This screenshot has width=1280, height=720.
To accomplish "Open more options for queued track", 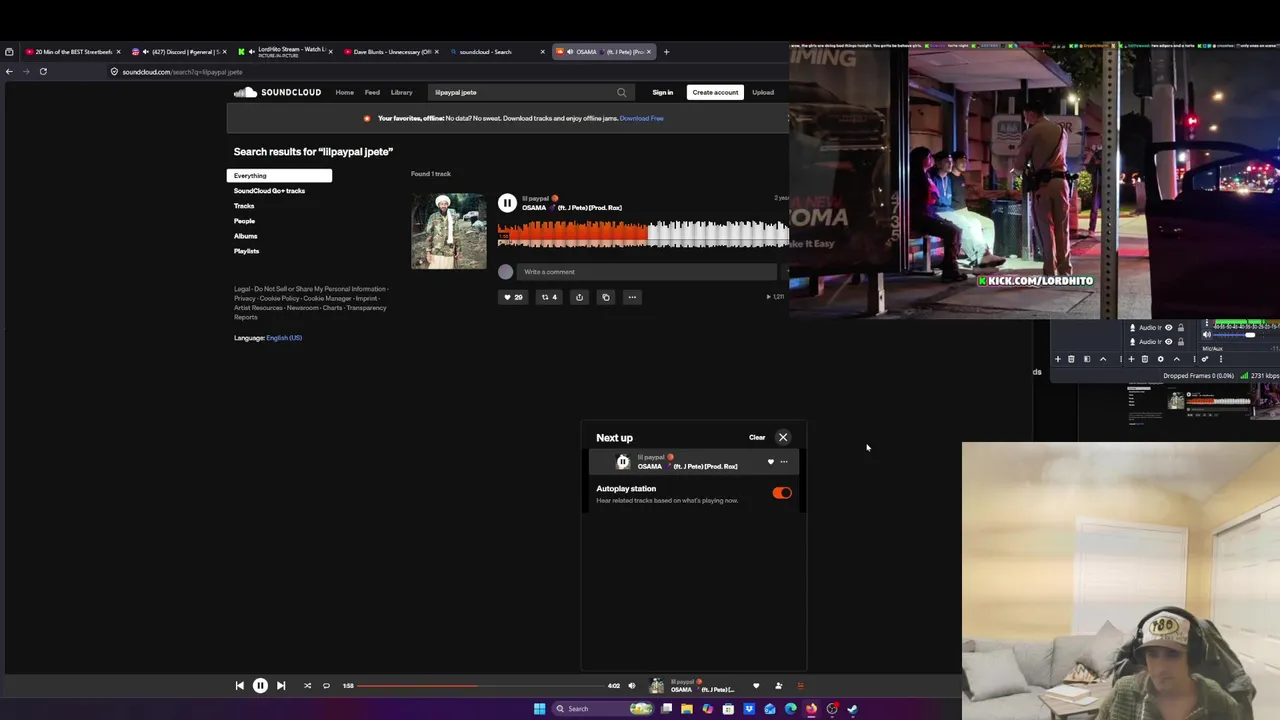I will [x=784, y=462].
